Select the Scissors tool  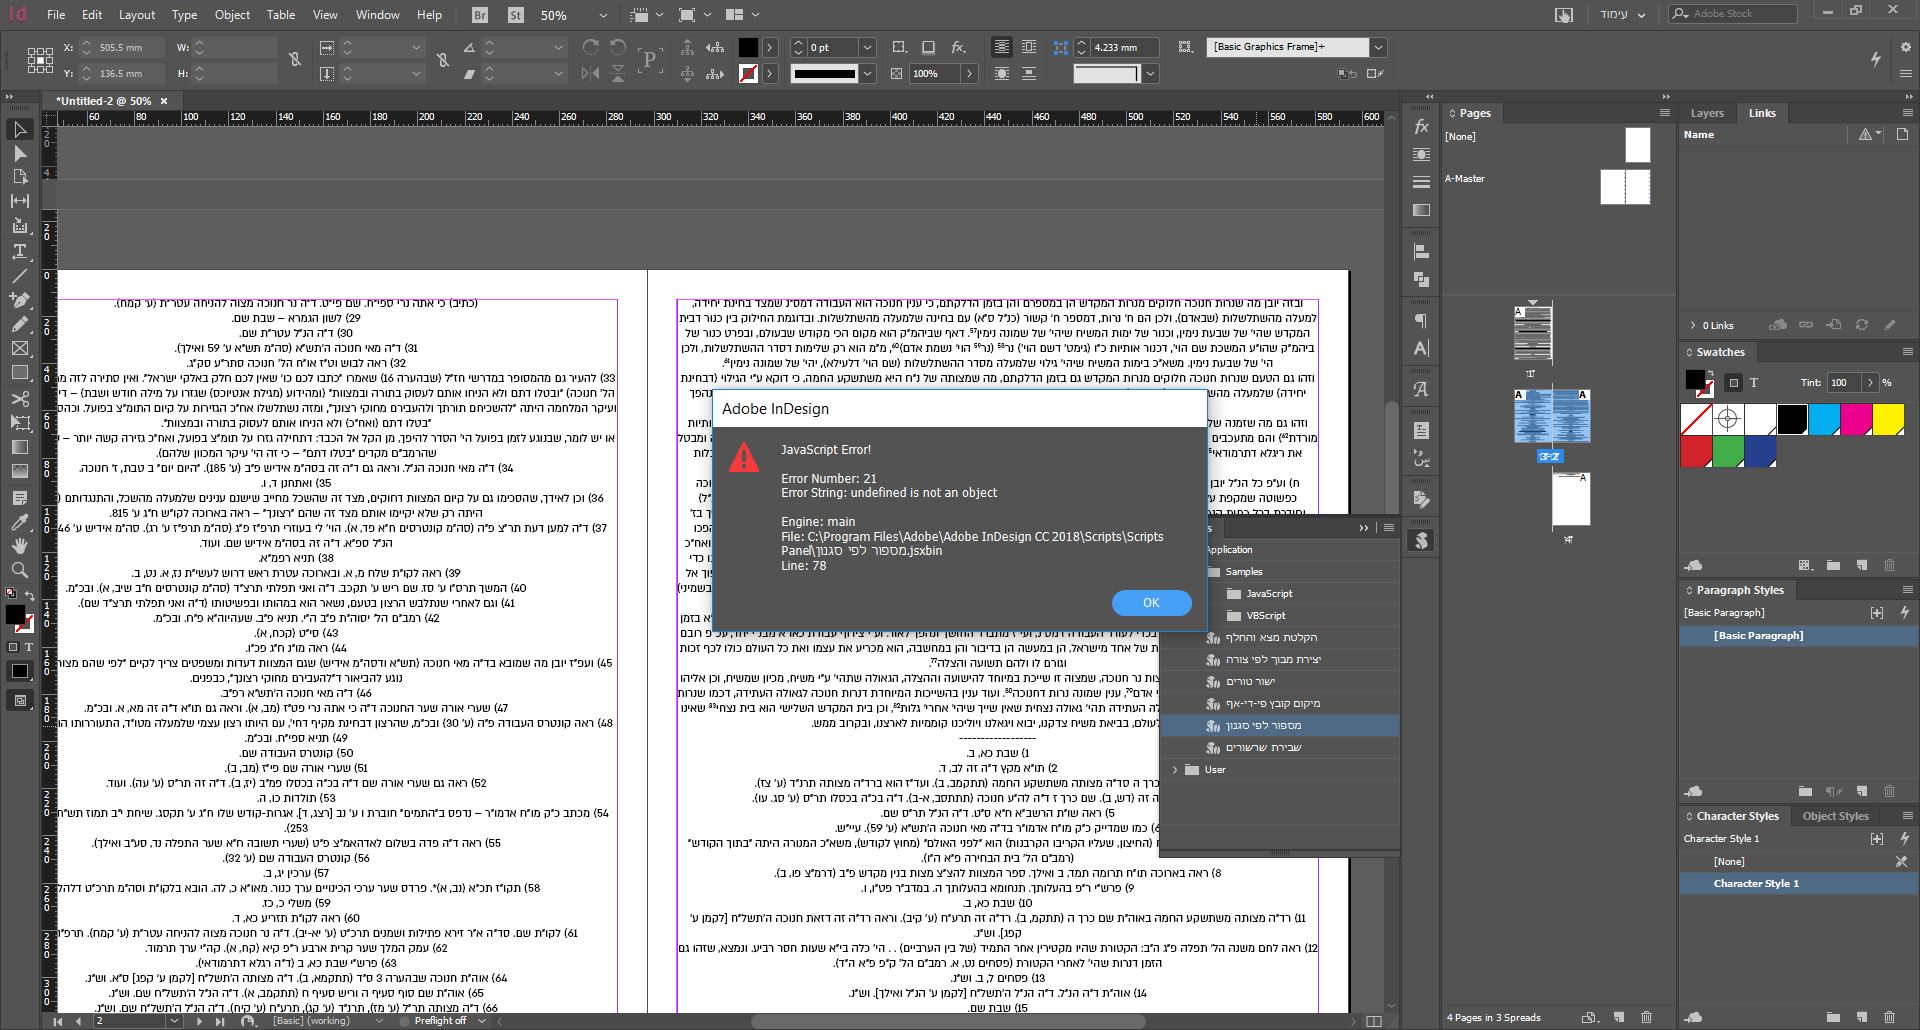(19, 398)
